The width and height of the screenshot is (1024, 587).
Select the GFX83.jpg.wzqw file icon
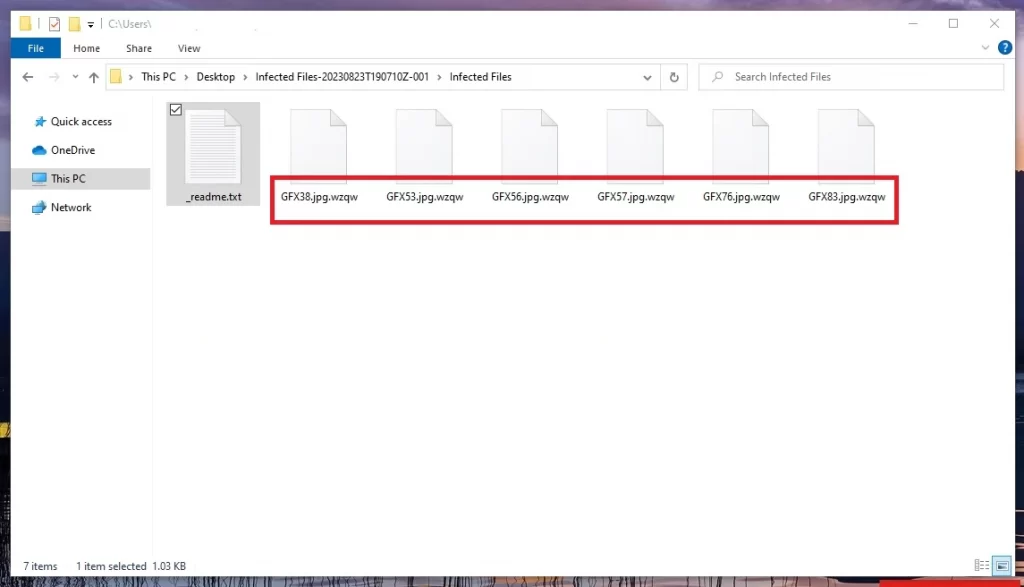(846, 146)
